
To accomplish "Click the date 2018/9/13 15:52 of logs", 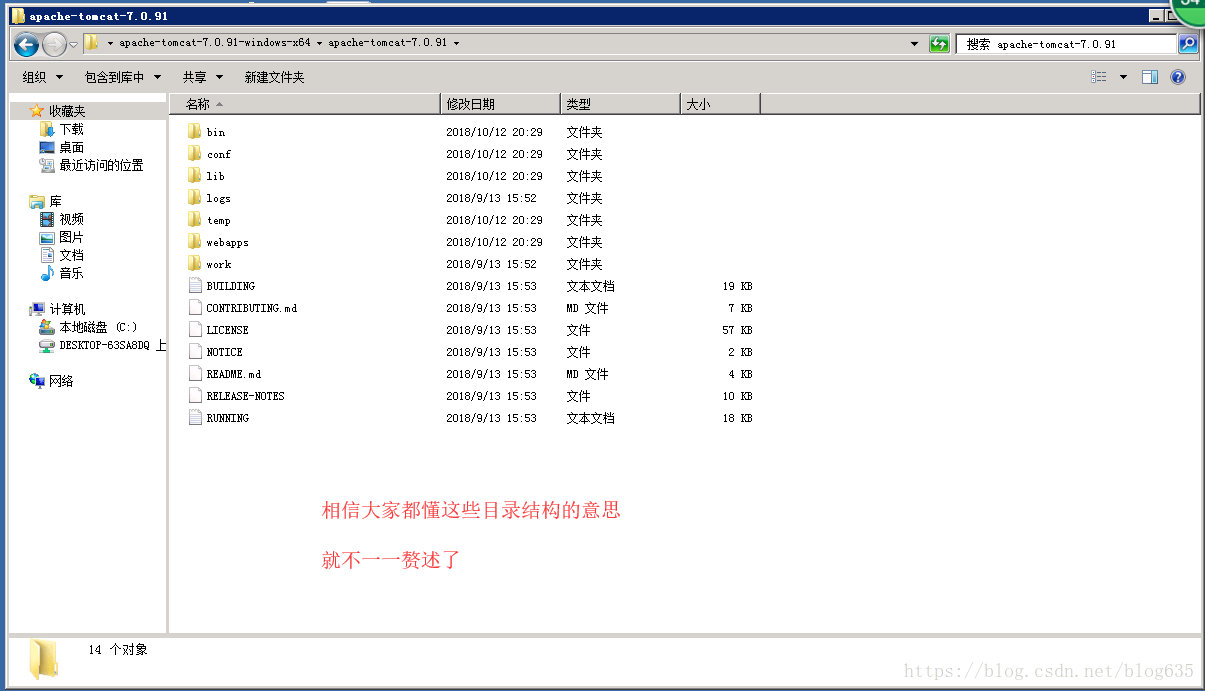I will coord(491,198).
